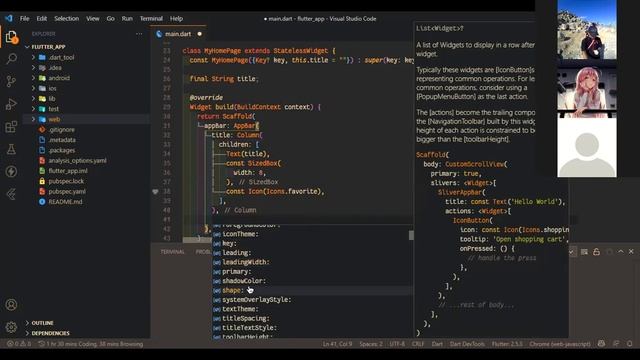Open the .gitignore file
The width and height of the screenshot is (640, 360).
coord(62,129)
